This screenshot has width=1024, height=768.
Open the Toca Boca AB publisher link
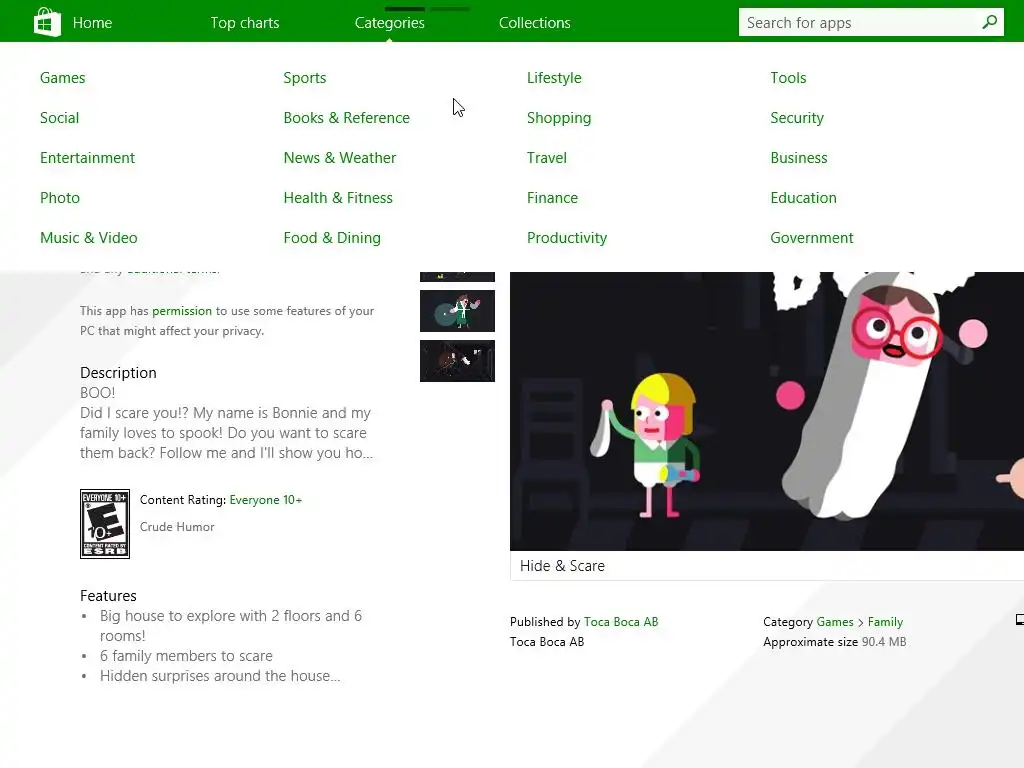621,622
